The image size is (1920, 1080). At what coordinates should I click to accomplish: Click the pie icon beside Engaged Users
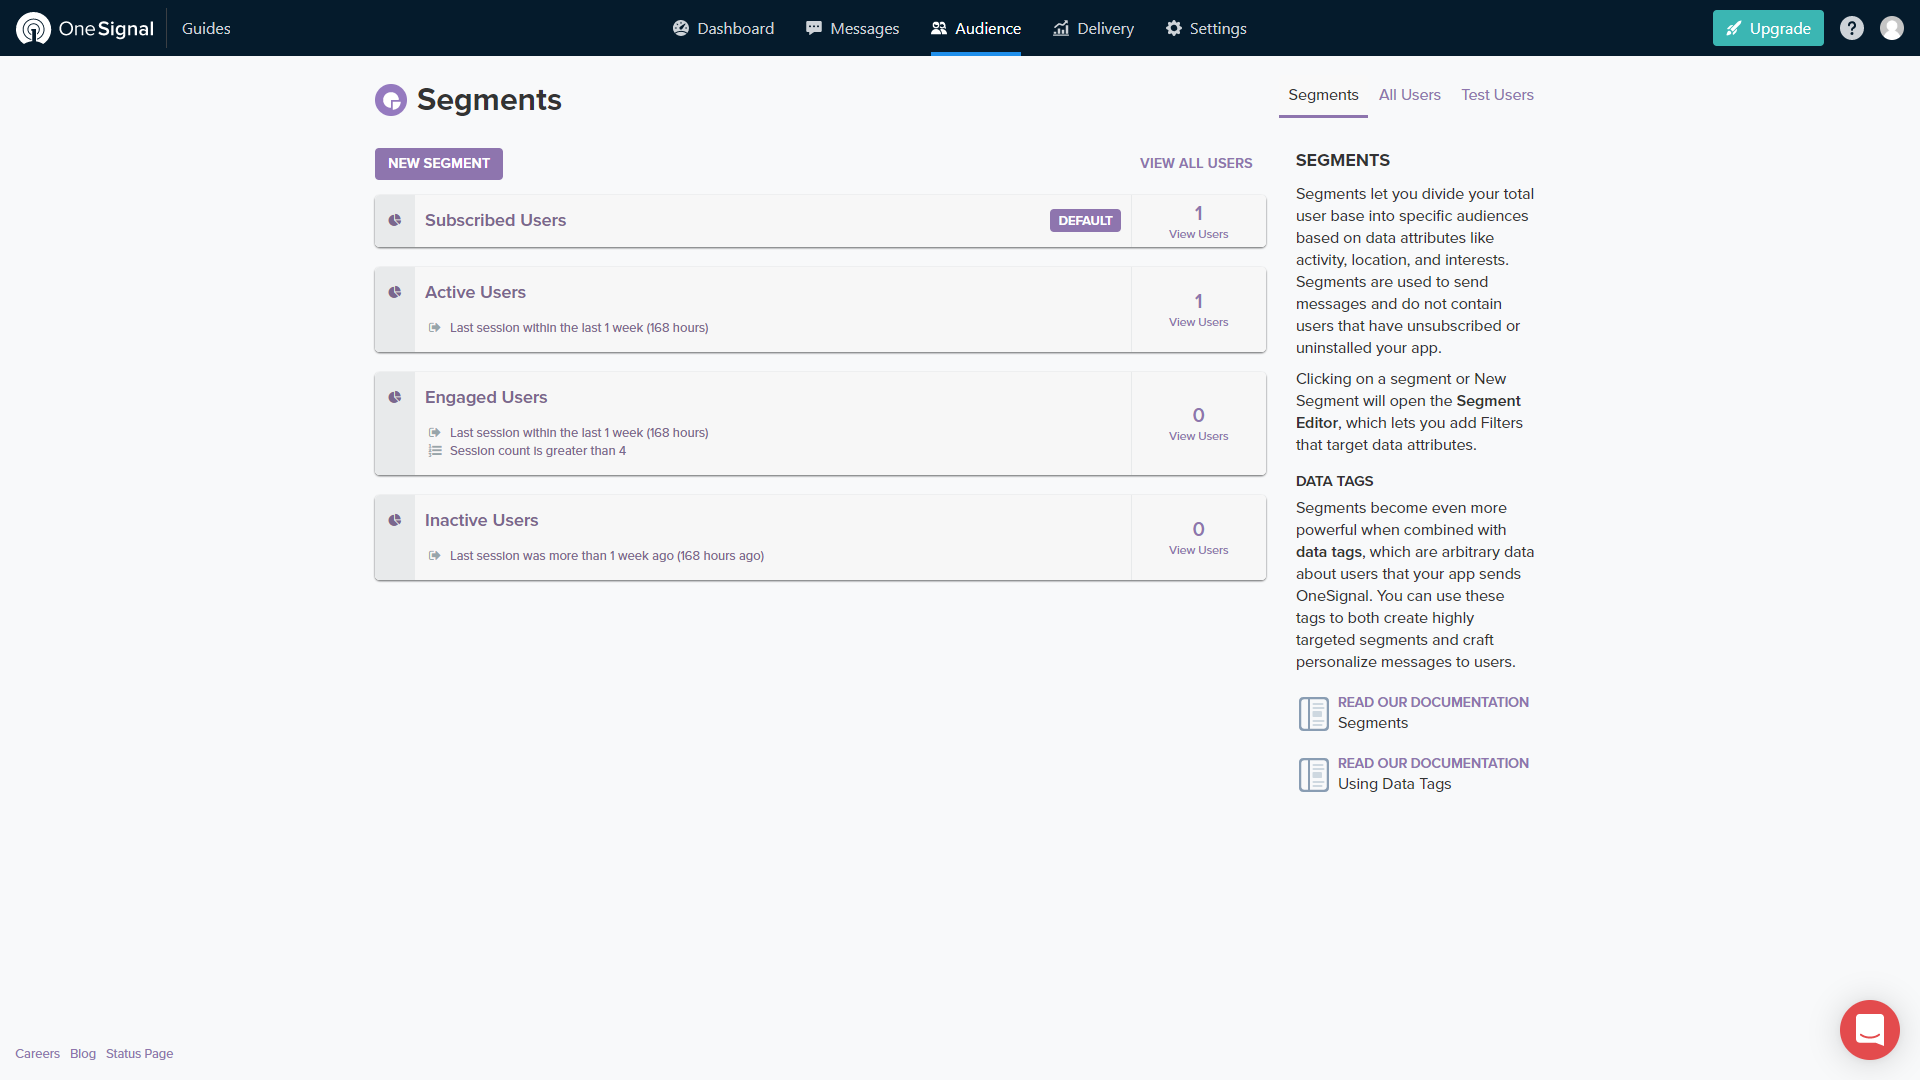click(x=395, y=397)
